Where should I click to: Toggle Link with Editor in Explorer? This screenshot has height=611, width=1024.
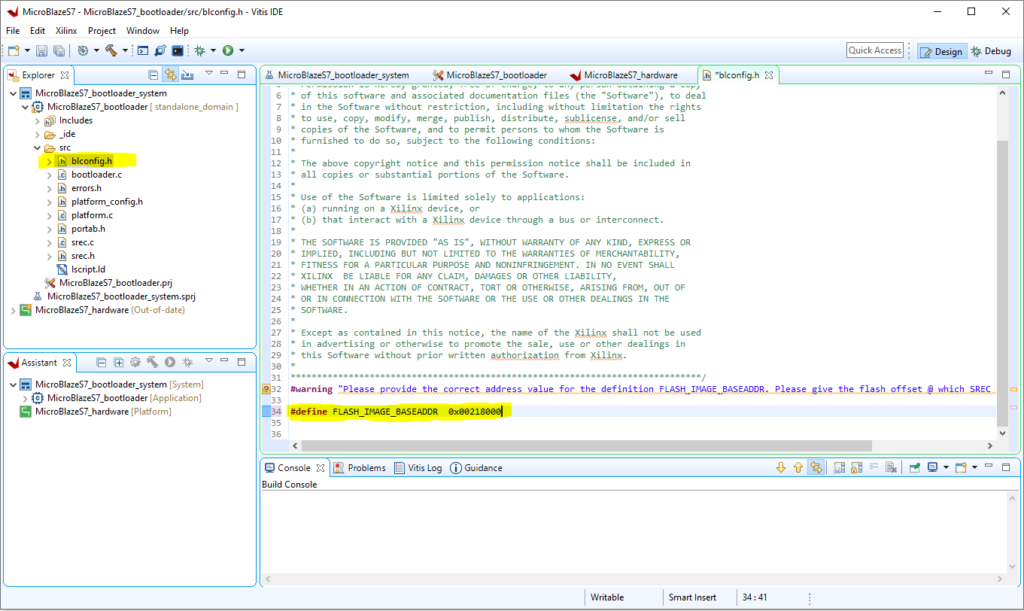[171, 74]
